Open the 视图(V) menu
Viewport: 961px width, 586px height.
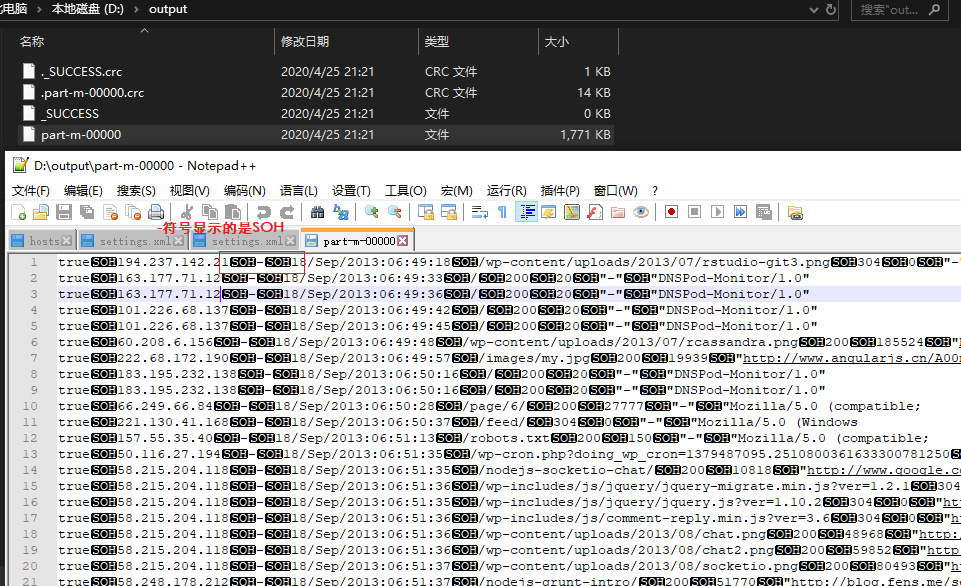tap(189, 191)
